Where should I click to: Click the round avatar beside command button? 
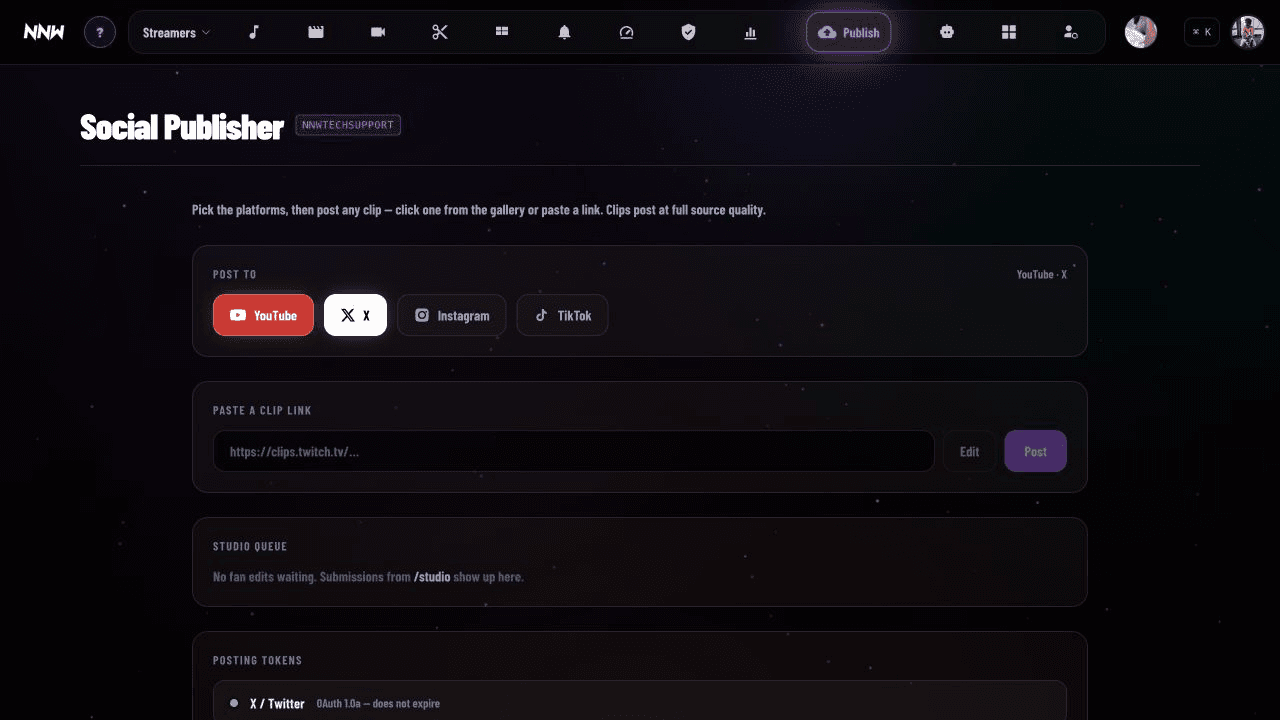click(1141, 33)
